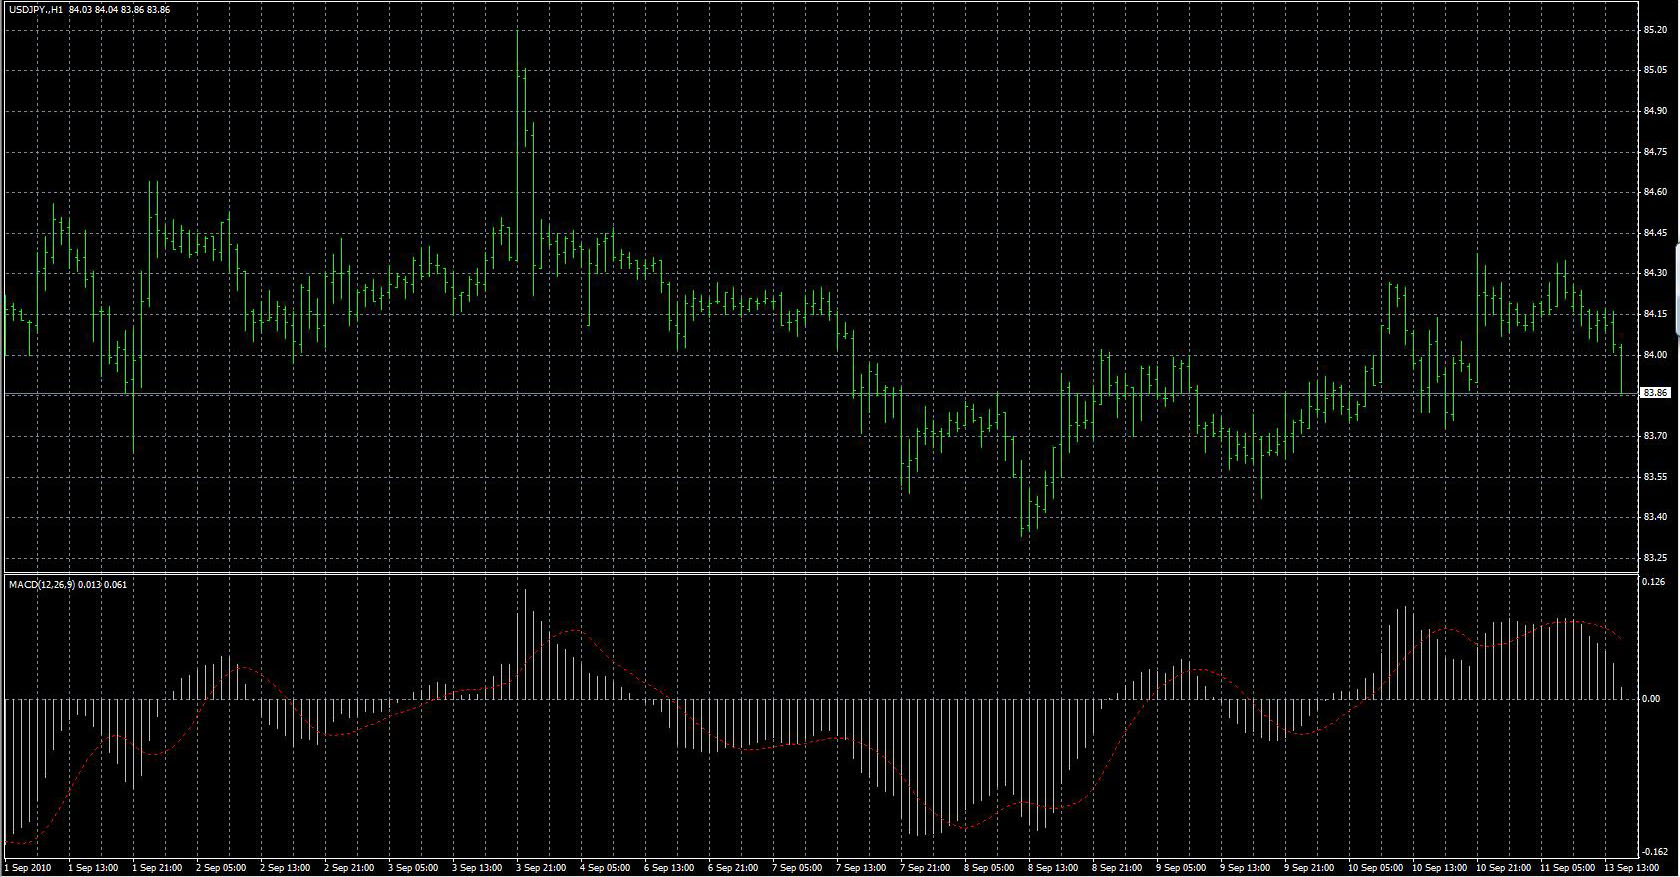
Task: Select the 9 Sep 13:00 time label
Action: [1245, 868]
